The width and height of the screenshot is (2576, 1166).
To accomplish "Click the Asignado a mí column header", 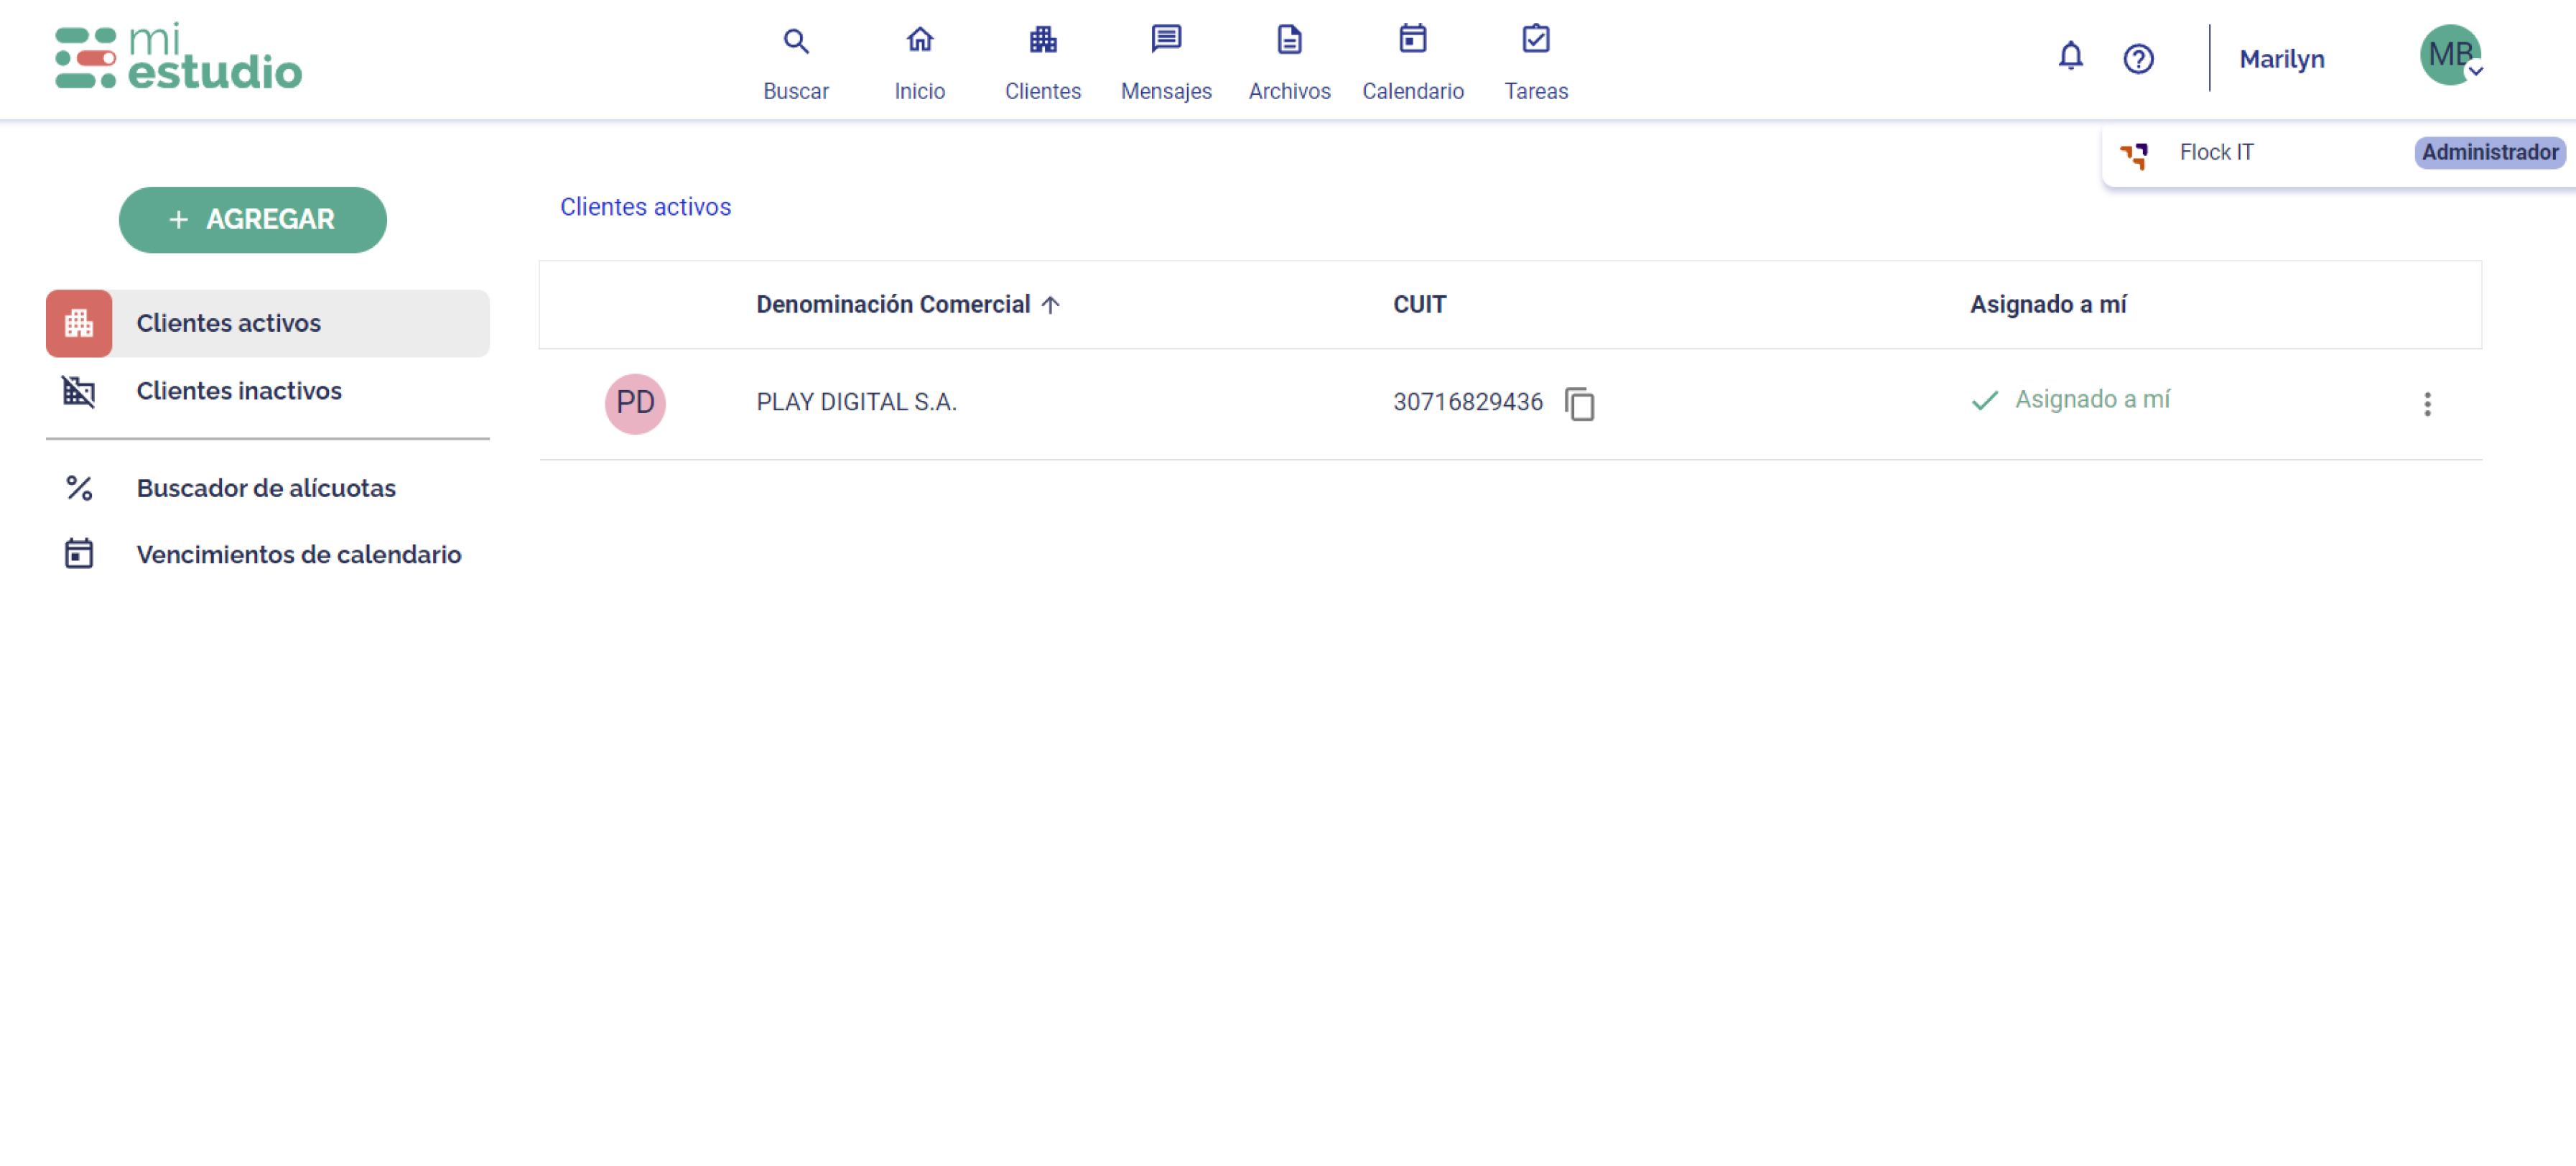I will tap(2048, 304).
